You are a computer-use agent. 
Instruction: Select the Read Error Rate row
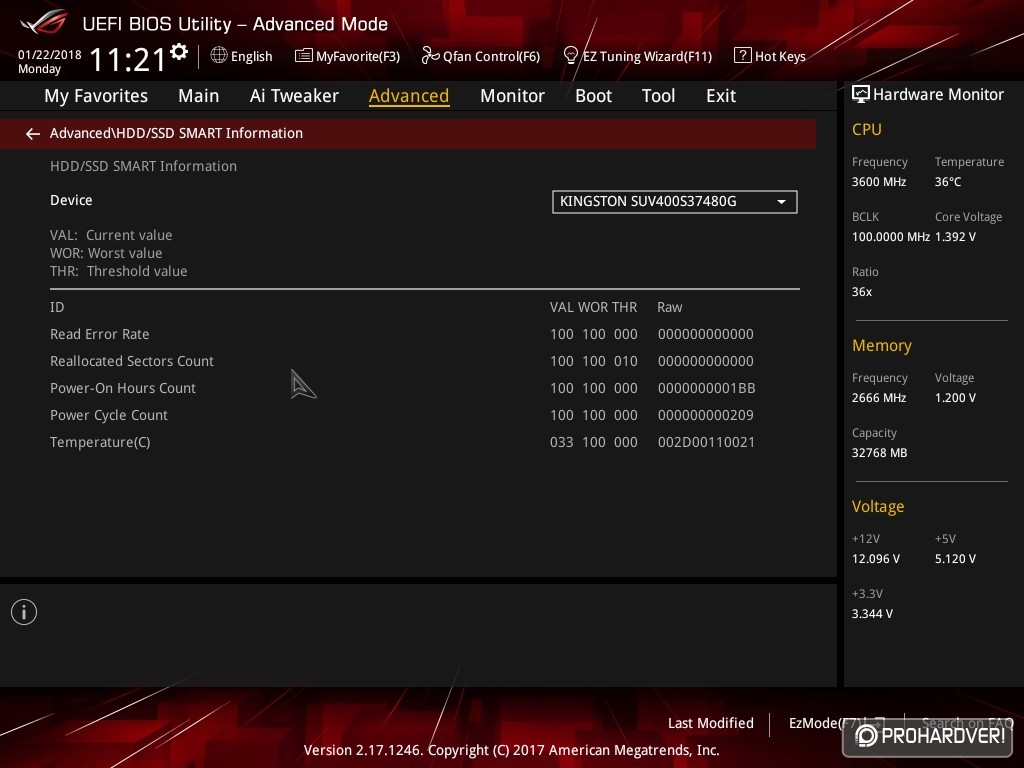[x=424, y=334]
